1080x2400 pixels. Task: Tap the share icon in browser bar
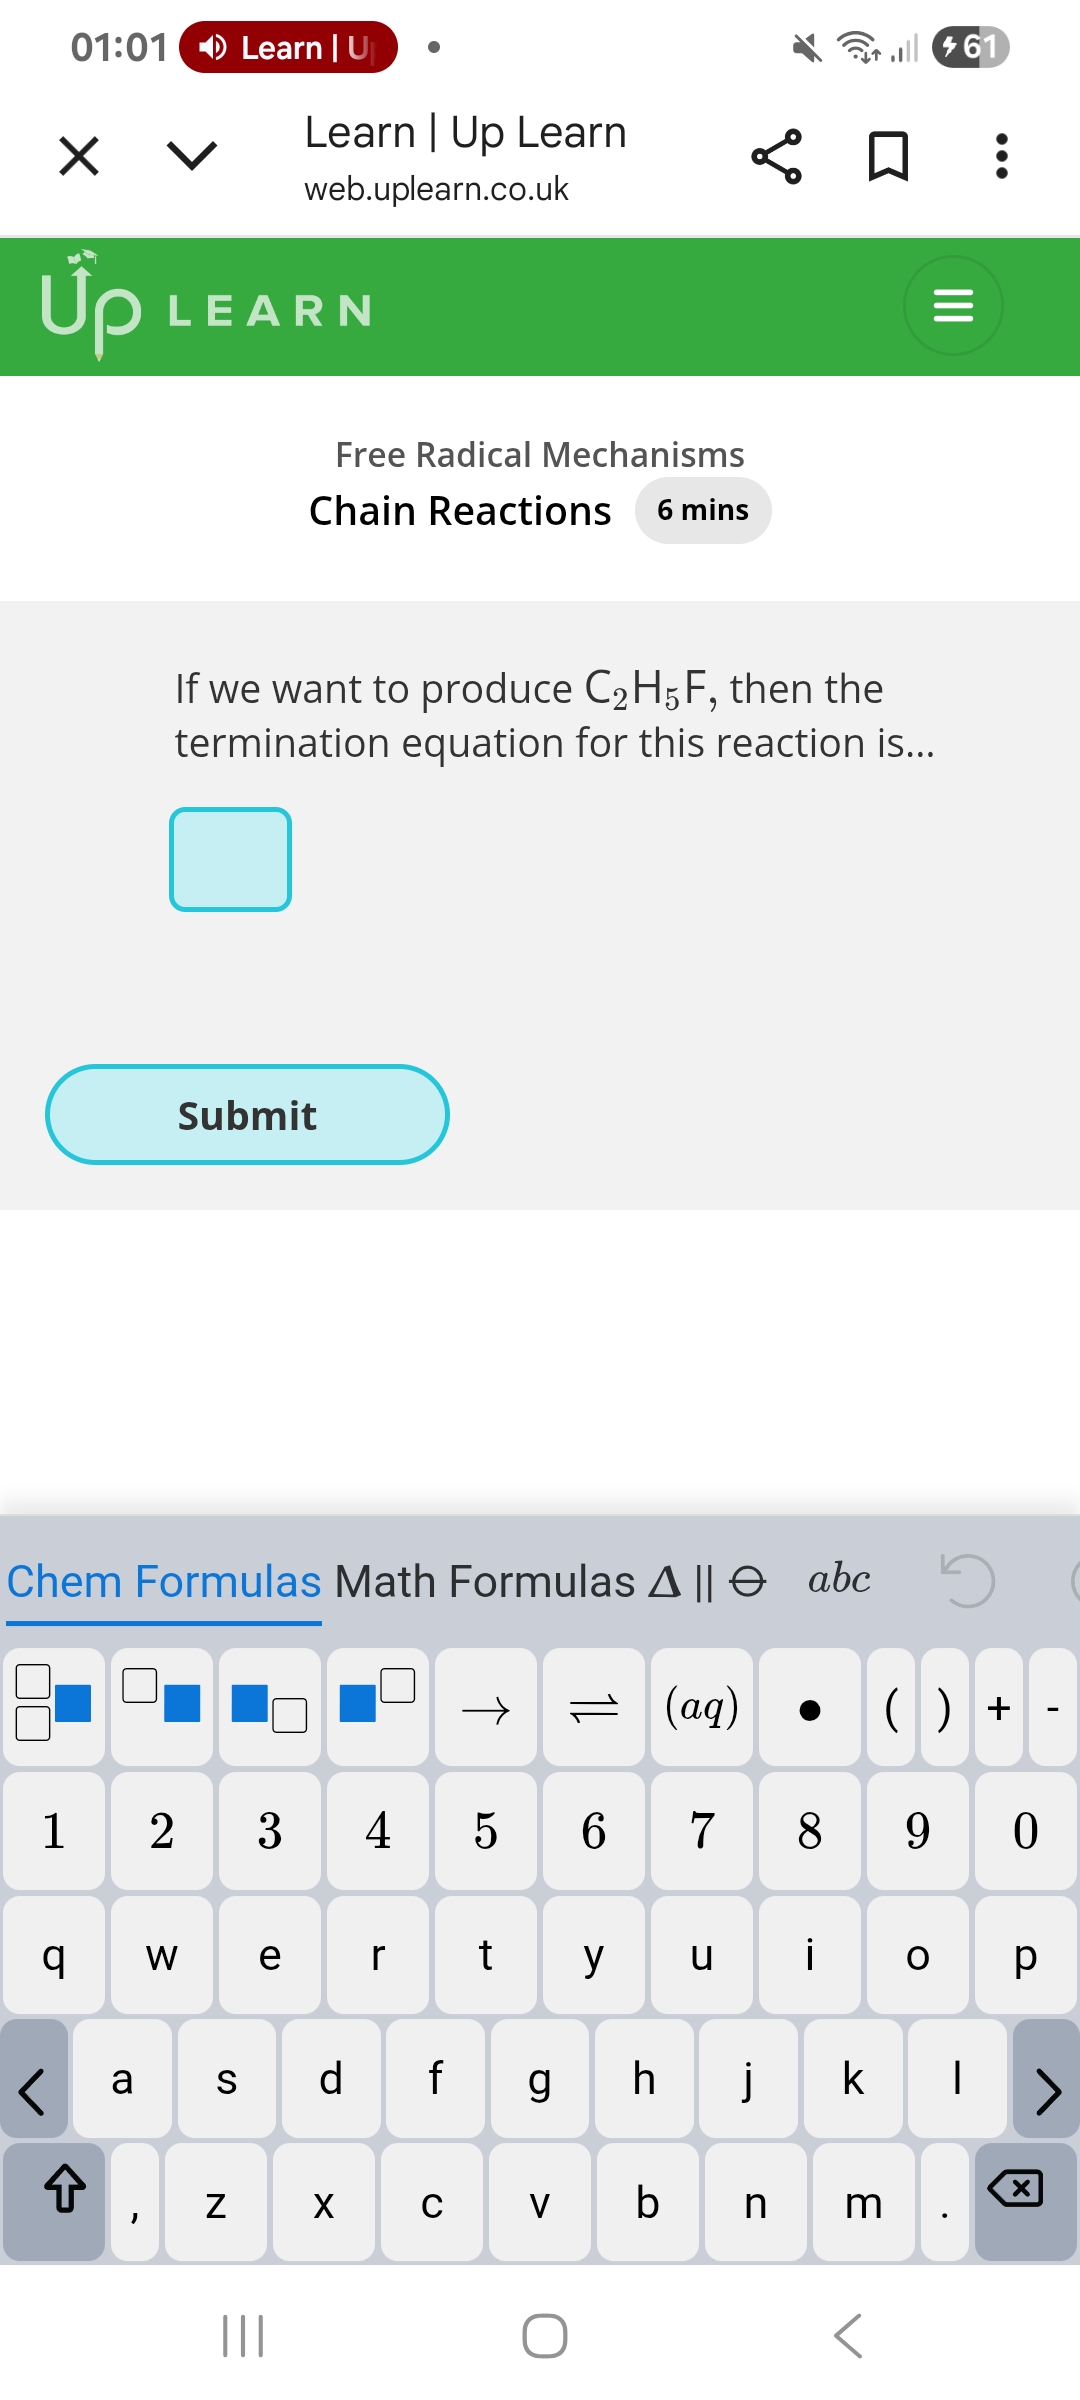pyautogui.click(x=776, y=157)
